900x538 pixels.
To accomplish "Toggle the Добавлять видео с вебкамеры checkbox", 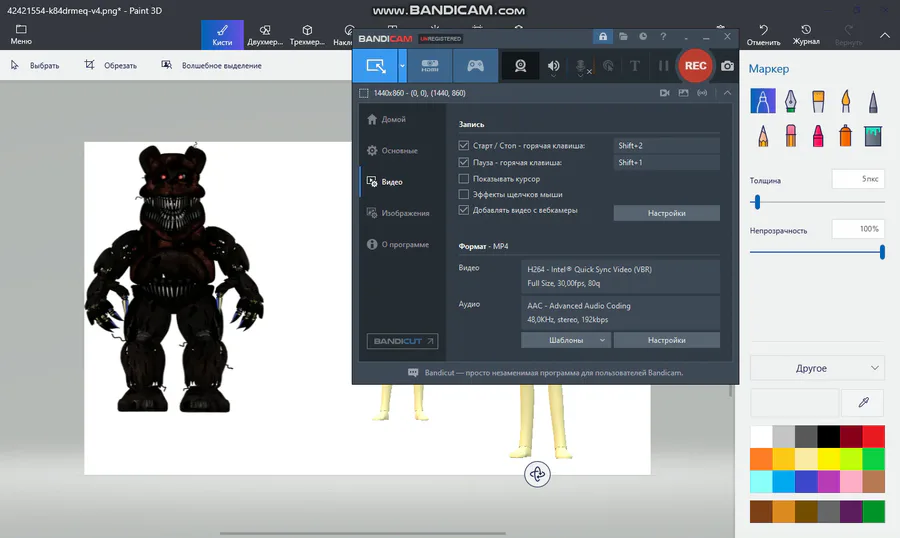I will tap(464, 210).
